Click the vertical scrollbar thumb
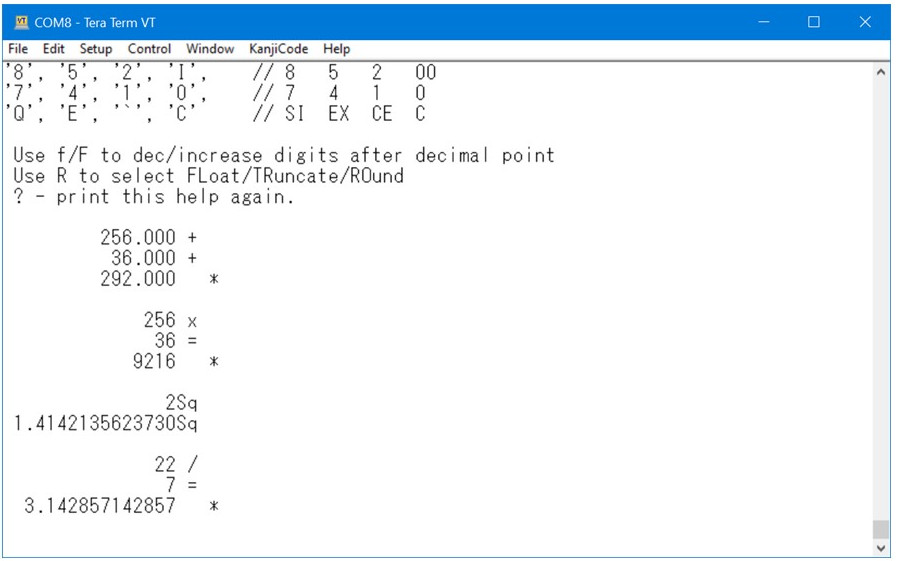The height and width of the screenshot is (561, 897). click(881, 529)
